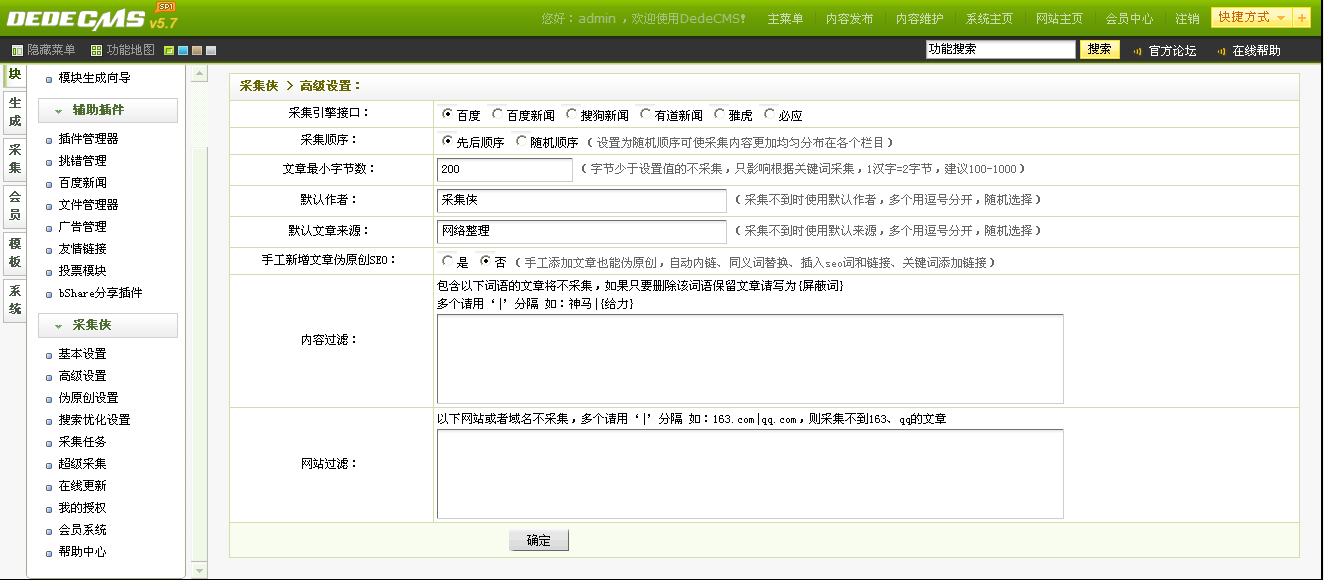Click the 默认作者 input field
This screenshot has height=580, width=1325.
pyautogui.click(x=581, y=201)
